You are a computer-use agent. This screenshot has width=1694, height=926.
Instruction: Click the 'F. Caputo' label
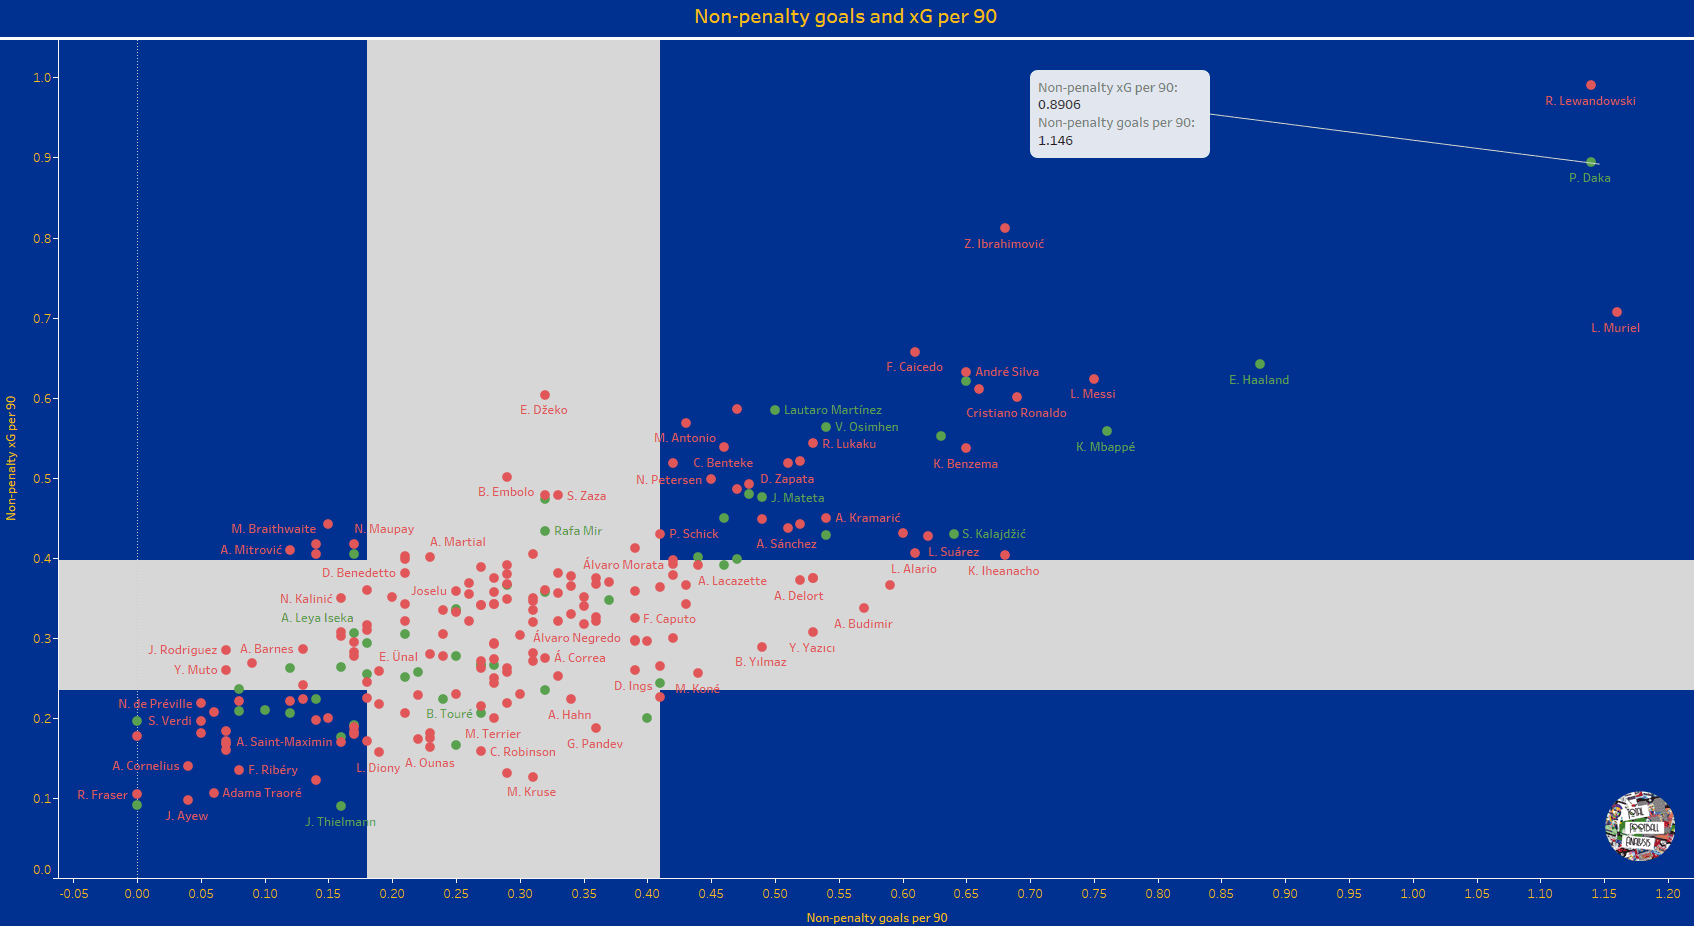(x=669, y=619)
